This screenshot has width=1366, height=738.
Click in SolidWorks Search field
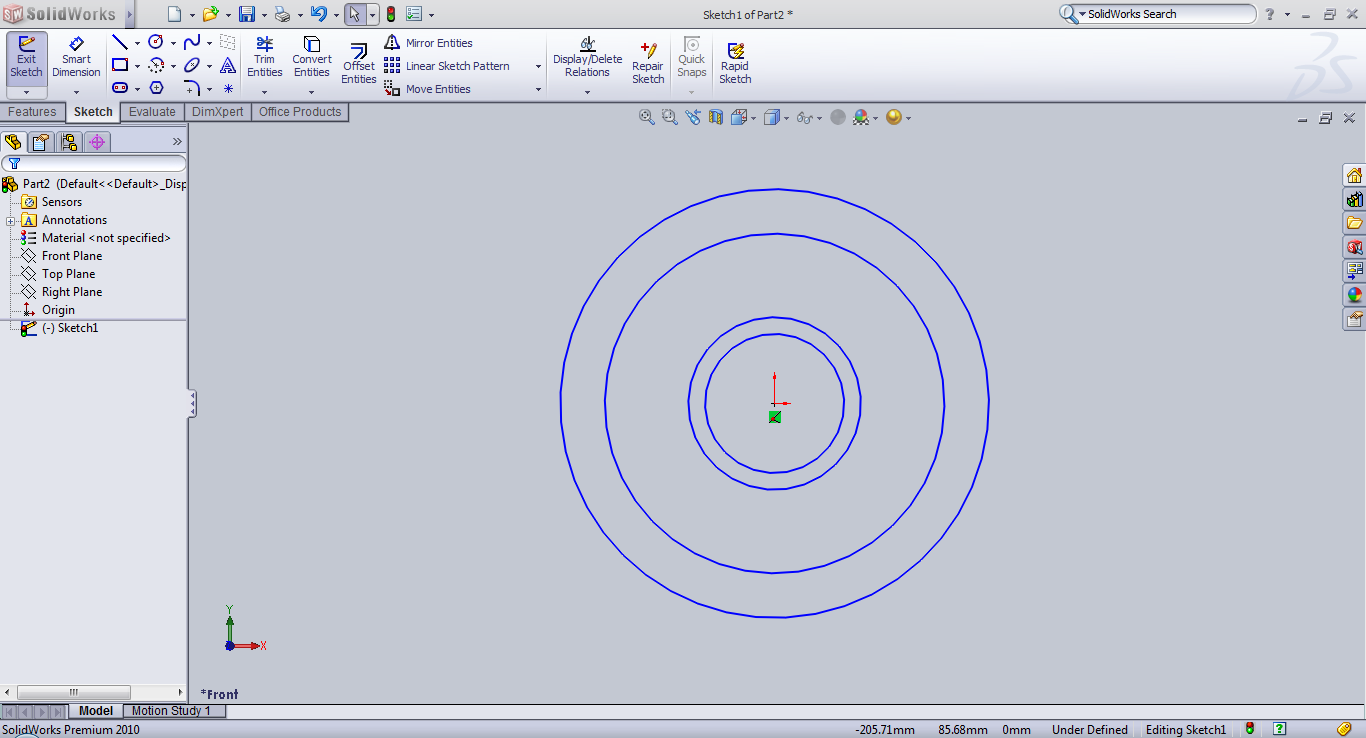tap(1160, 14)
